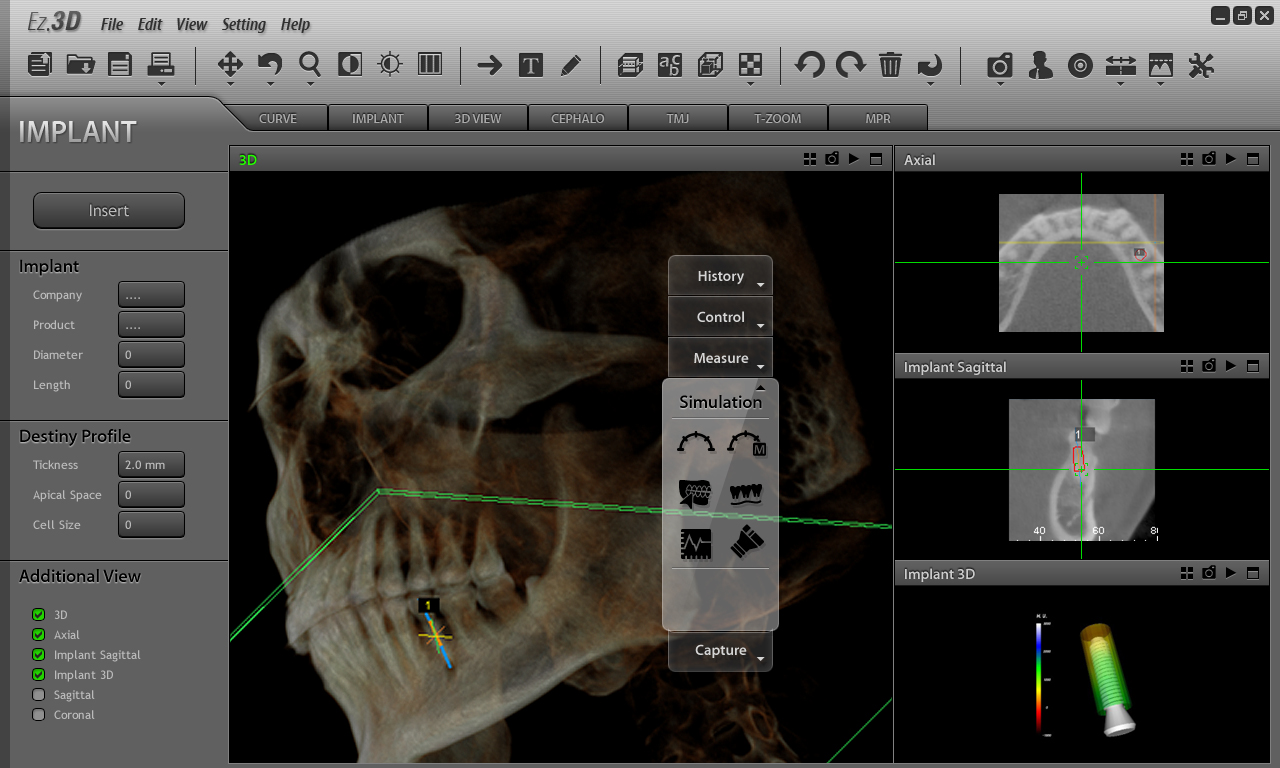Open the Product dropdown
Viewport: 1280px width, 768px height.
click(151, 325)
